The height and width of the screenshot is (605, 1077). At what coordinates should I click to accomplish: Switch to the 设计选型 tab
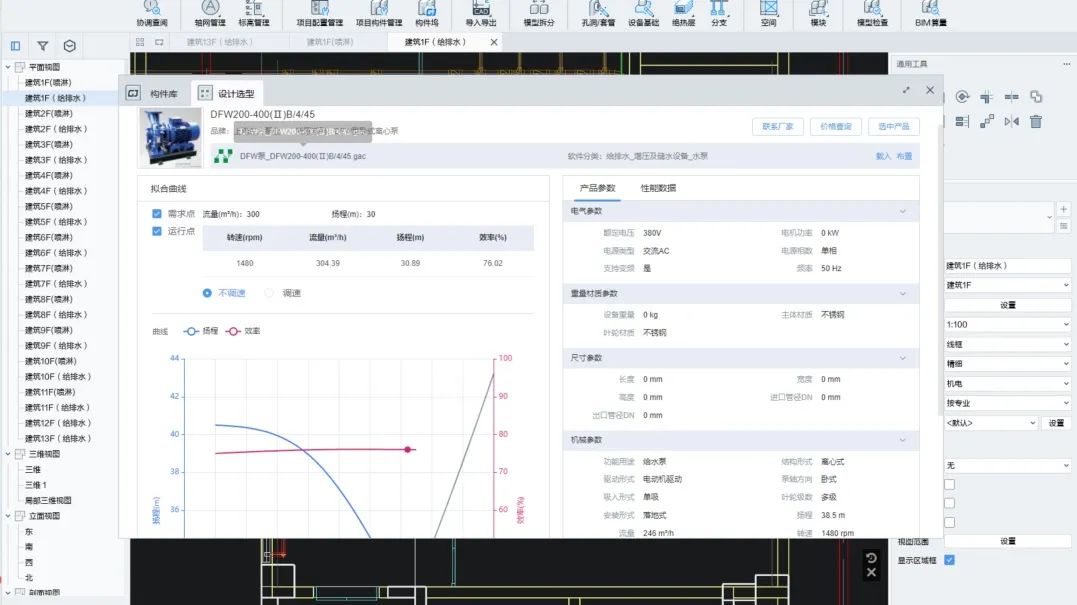tap(227, 93)
